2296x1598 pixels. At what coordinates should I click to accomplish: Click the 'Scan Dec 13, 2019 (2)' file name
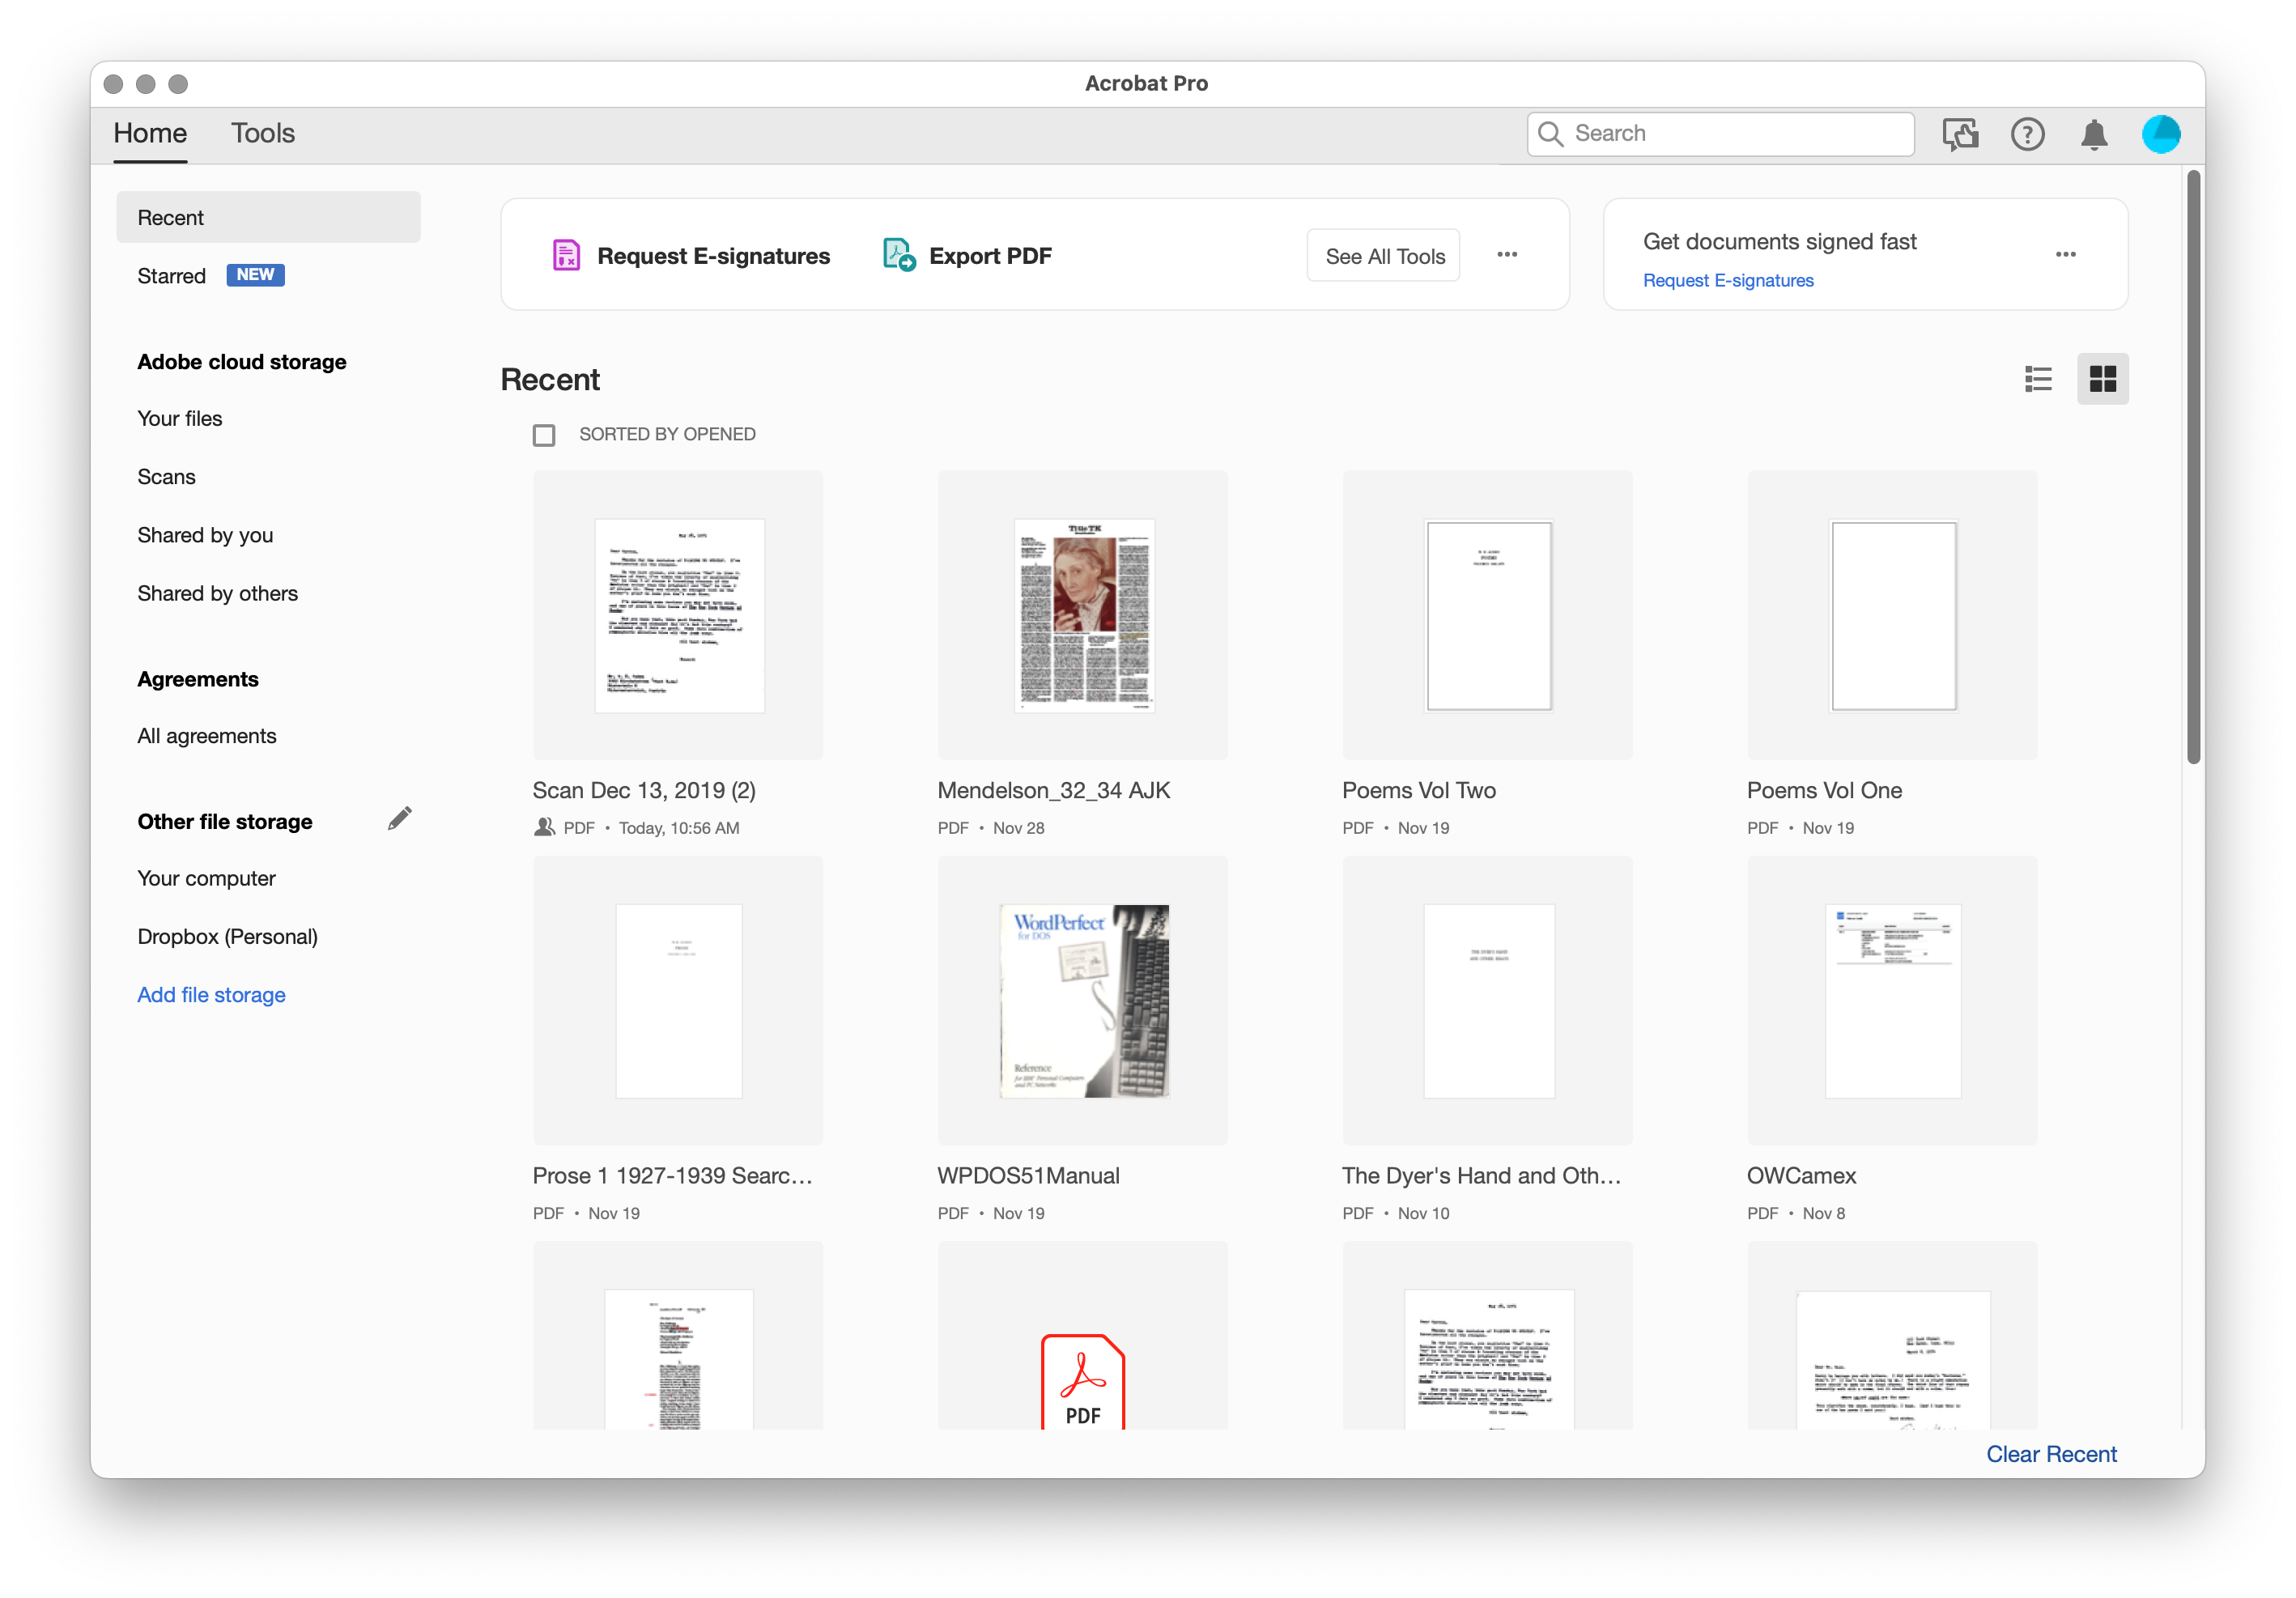(x=644, y=791)
